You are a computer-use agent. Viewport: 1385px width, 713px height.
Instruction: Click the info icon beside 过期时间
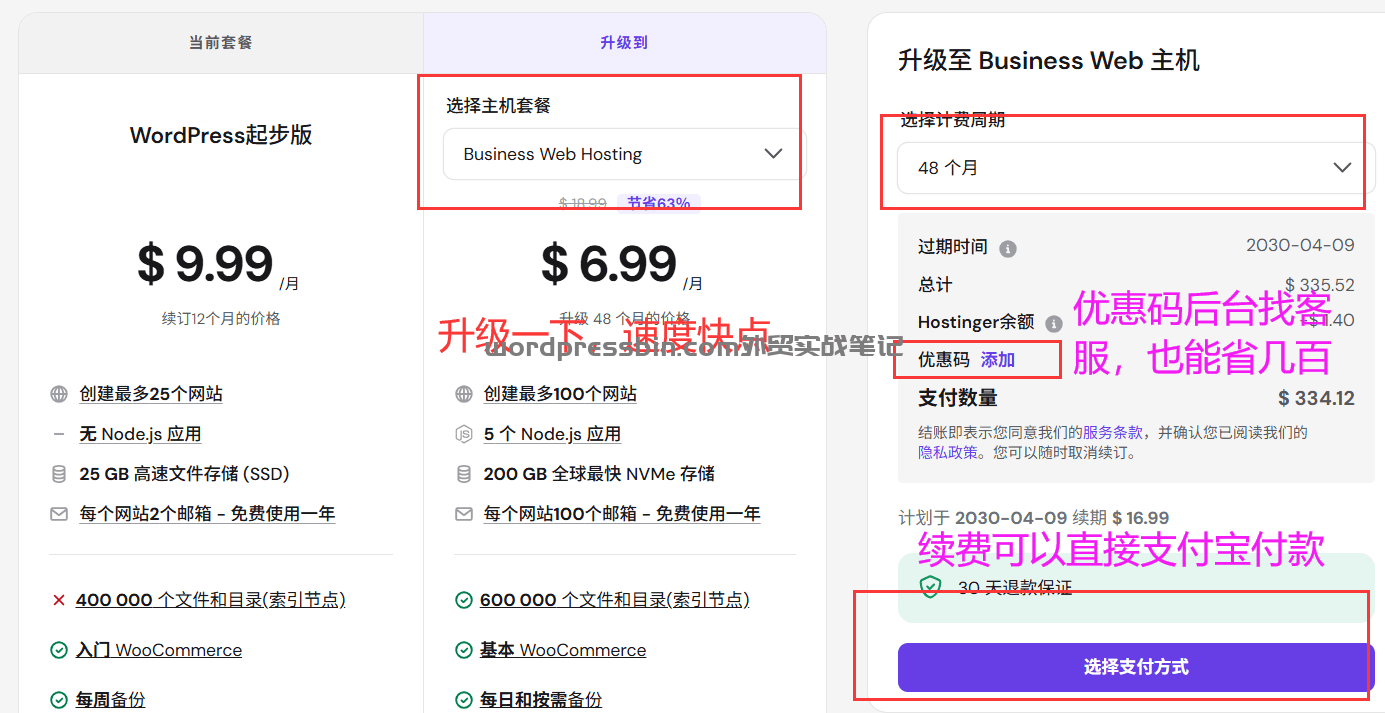click(x=1009, y=247)
